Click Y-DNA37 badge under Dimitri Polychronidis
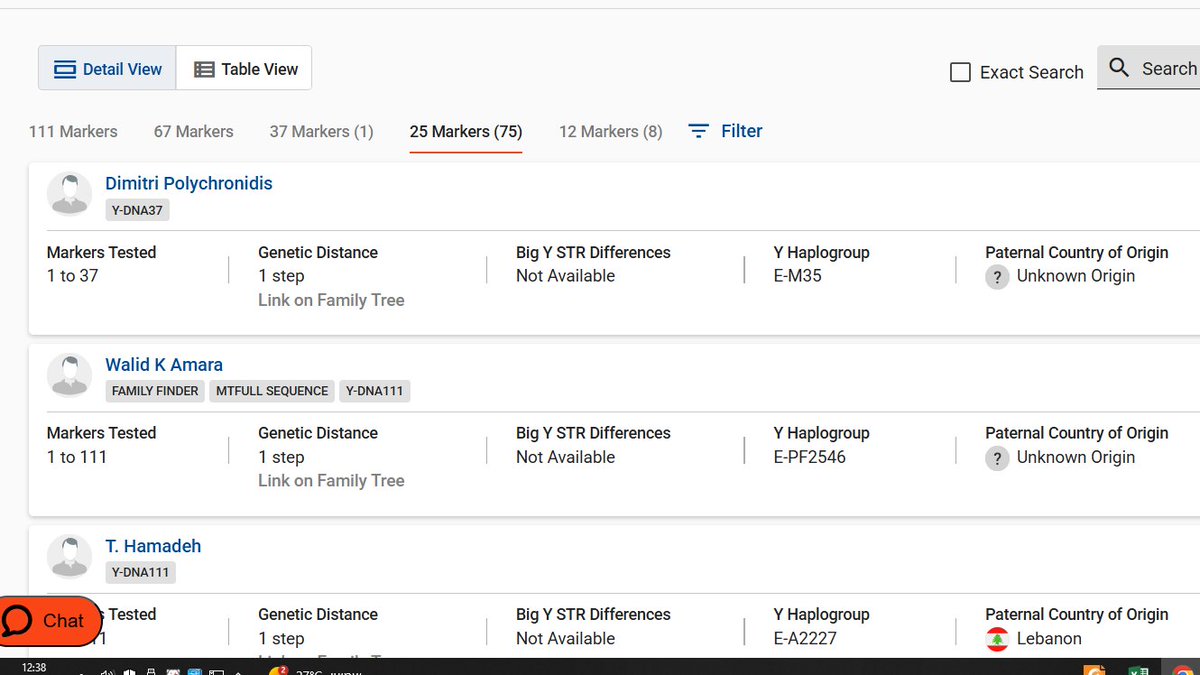The height and width of the screenshot is (675, 1200). pyautogui.click(x=137, y=210)
